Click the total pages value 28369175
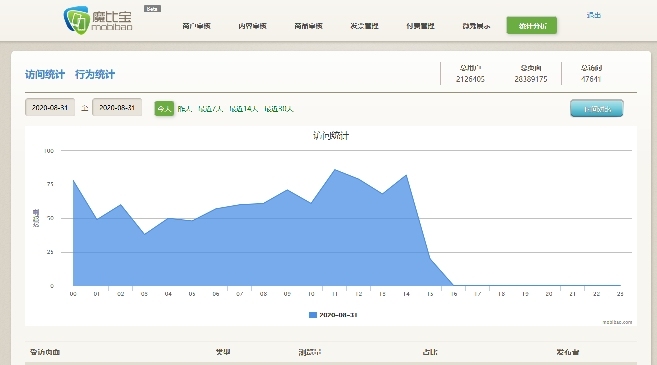 click(531, 79)
